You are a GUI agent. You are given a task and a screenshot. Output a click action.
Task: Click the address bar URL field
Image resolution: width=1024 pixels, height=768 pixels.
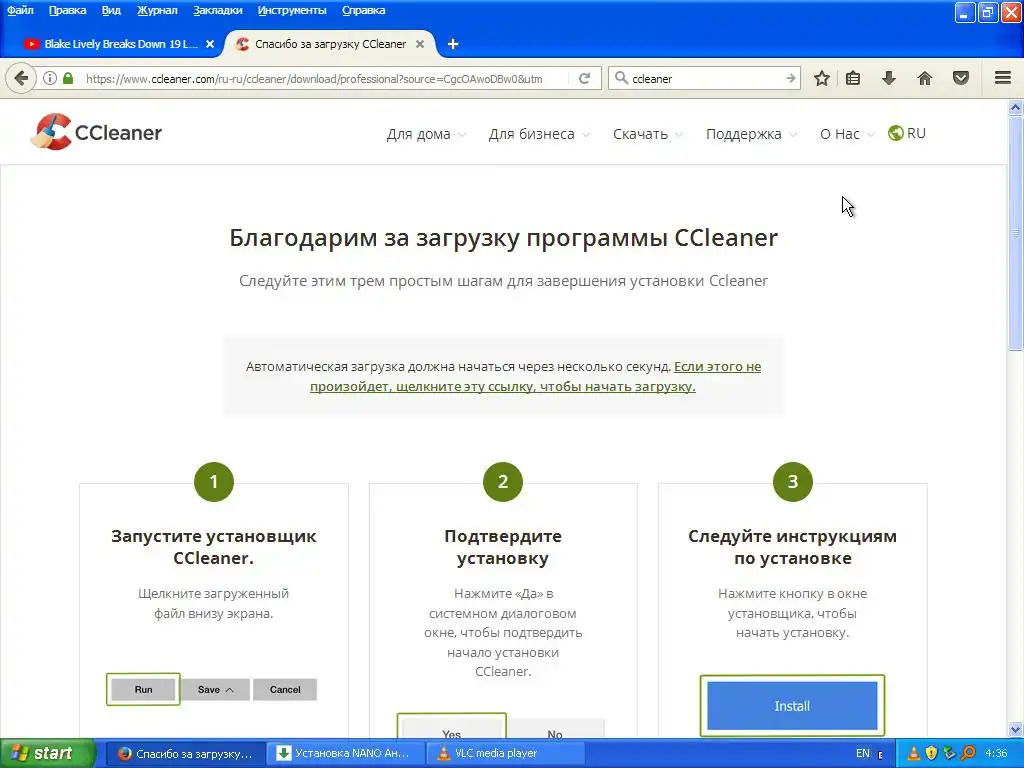click(x=314, y=78)
